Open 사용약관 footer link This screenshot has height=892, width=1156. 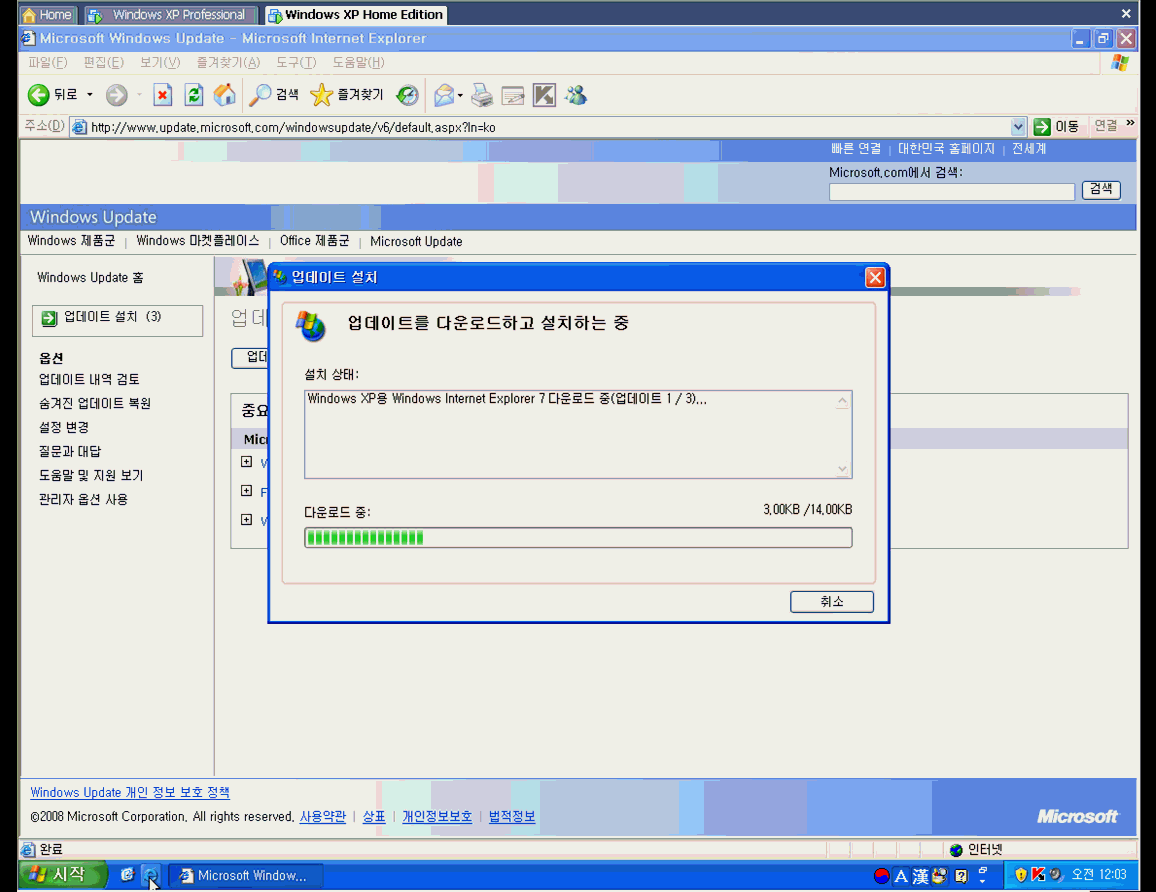pos(322,816)
